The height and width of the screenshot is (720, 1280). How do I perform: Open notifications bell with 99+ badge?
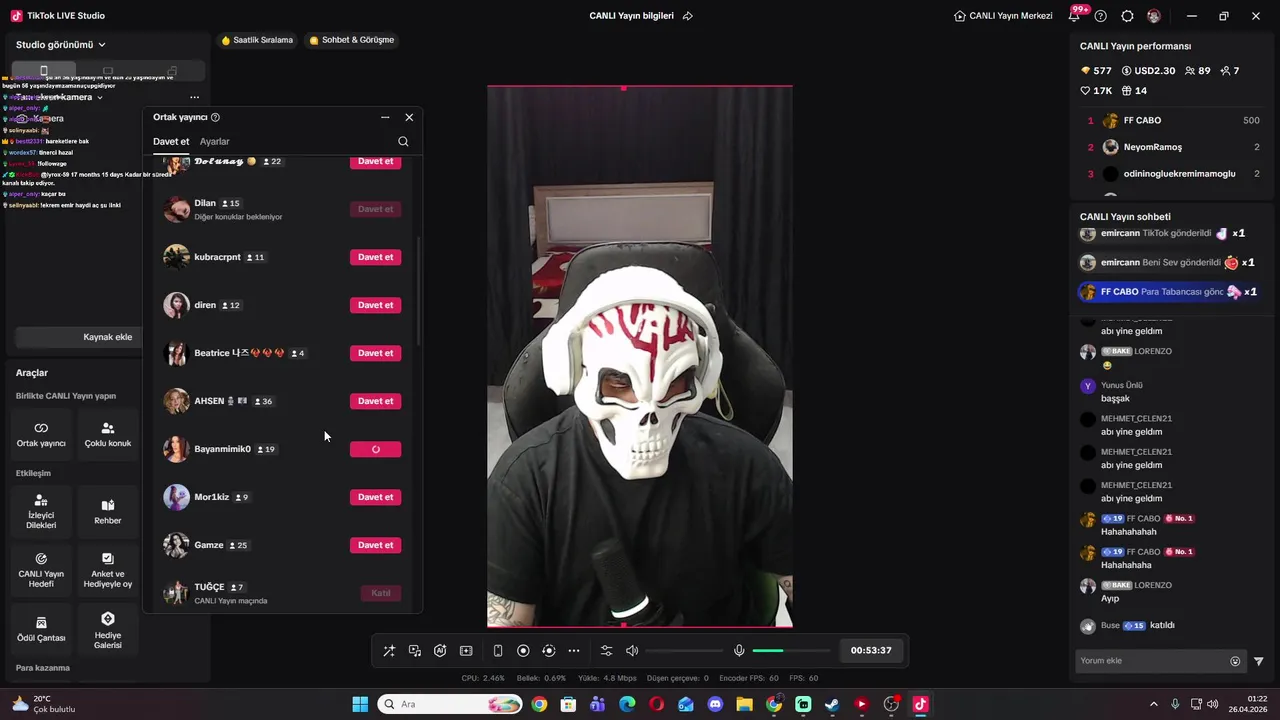click(x=1076, y=15)
